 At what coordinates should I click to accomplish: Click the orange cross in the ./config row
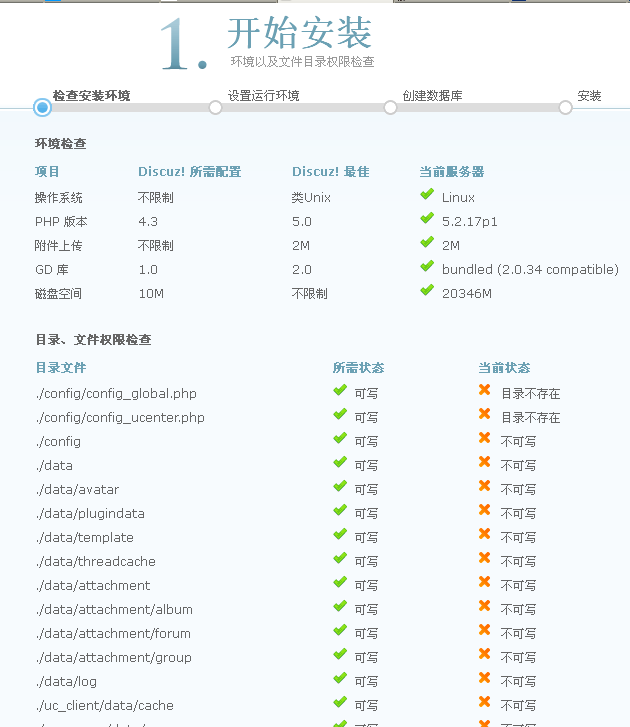tap(484, 438)
